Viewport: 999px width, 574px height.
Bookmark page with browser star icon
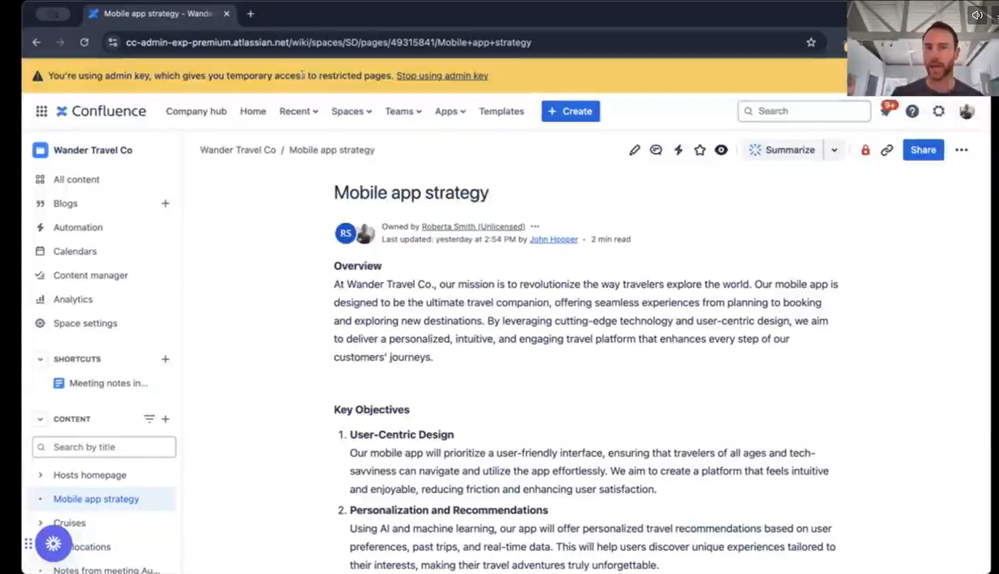point(811,42)
